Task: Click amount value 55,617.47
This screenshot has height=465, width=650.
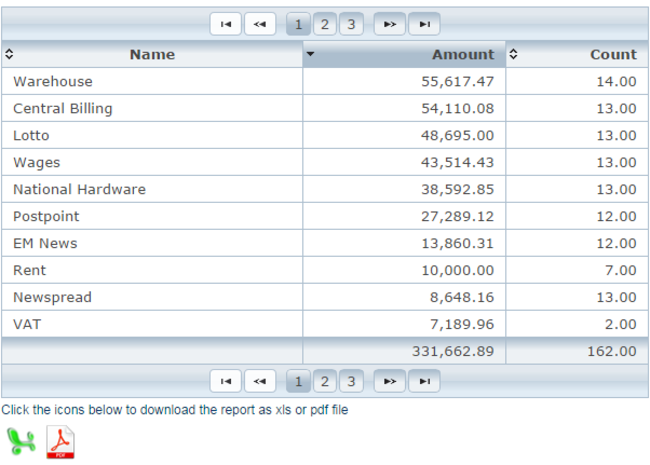Action: click(x=458, y=82)
